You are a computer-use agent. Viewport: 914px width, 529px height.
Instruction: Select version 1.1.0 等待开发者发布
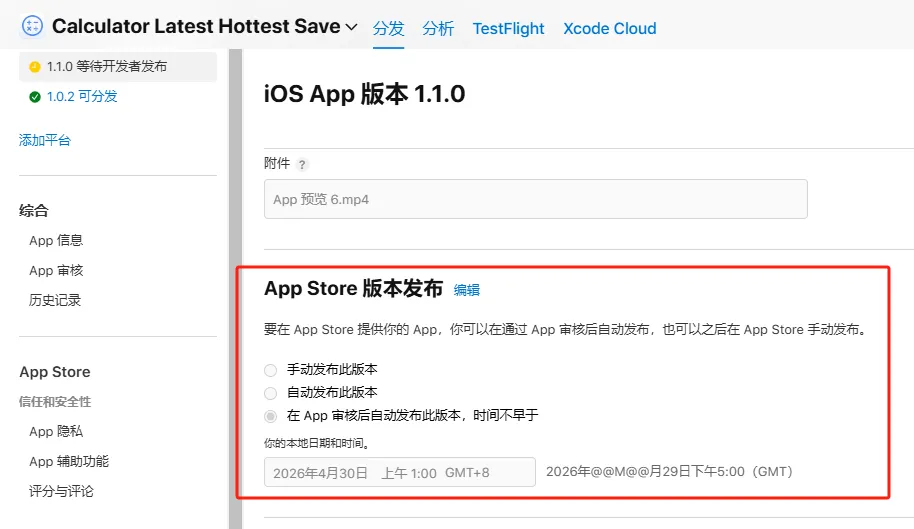pos(118,66)
